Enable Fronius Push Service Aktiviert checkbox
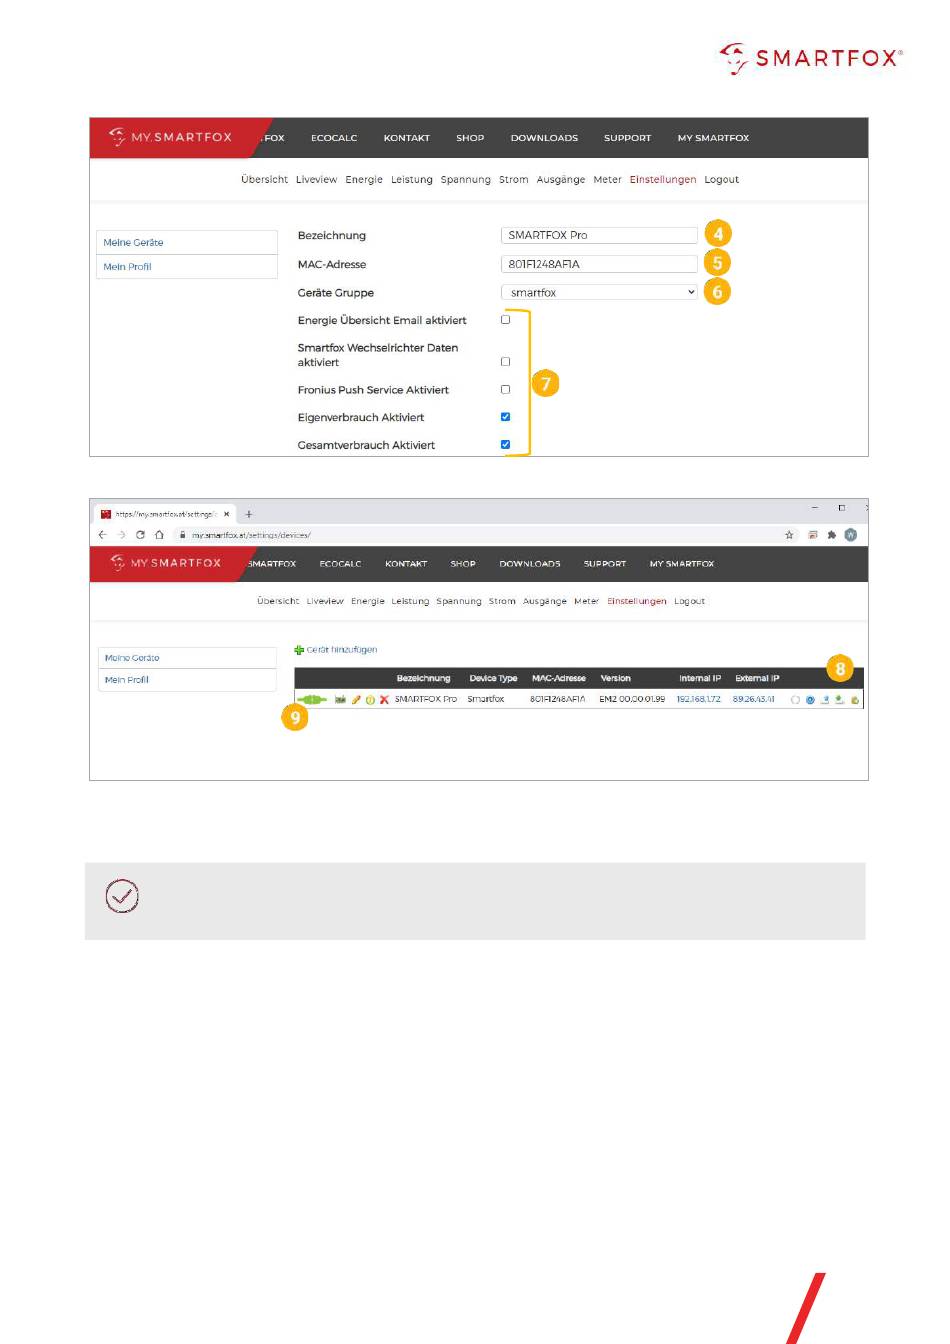This screenshot has width=950, height=1344. coord(505,390)
